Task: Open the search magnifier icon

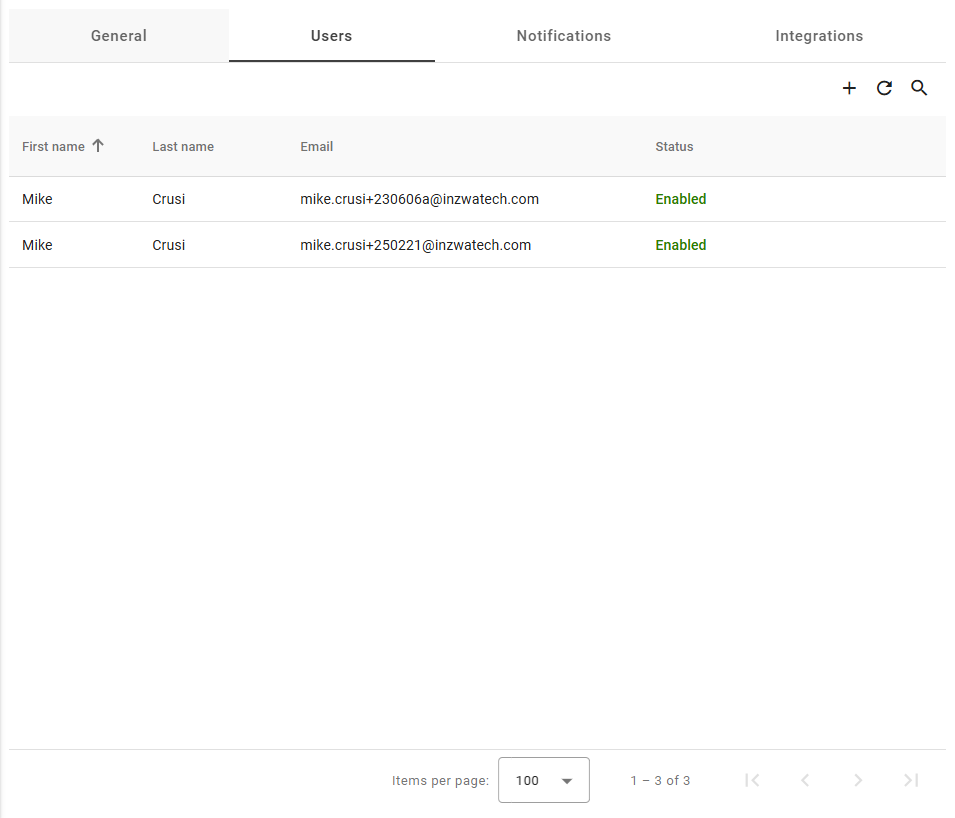Action: click(919, 88)
